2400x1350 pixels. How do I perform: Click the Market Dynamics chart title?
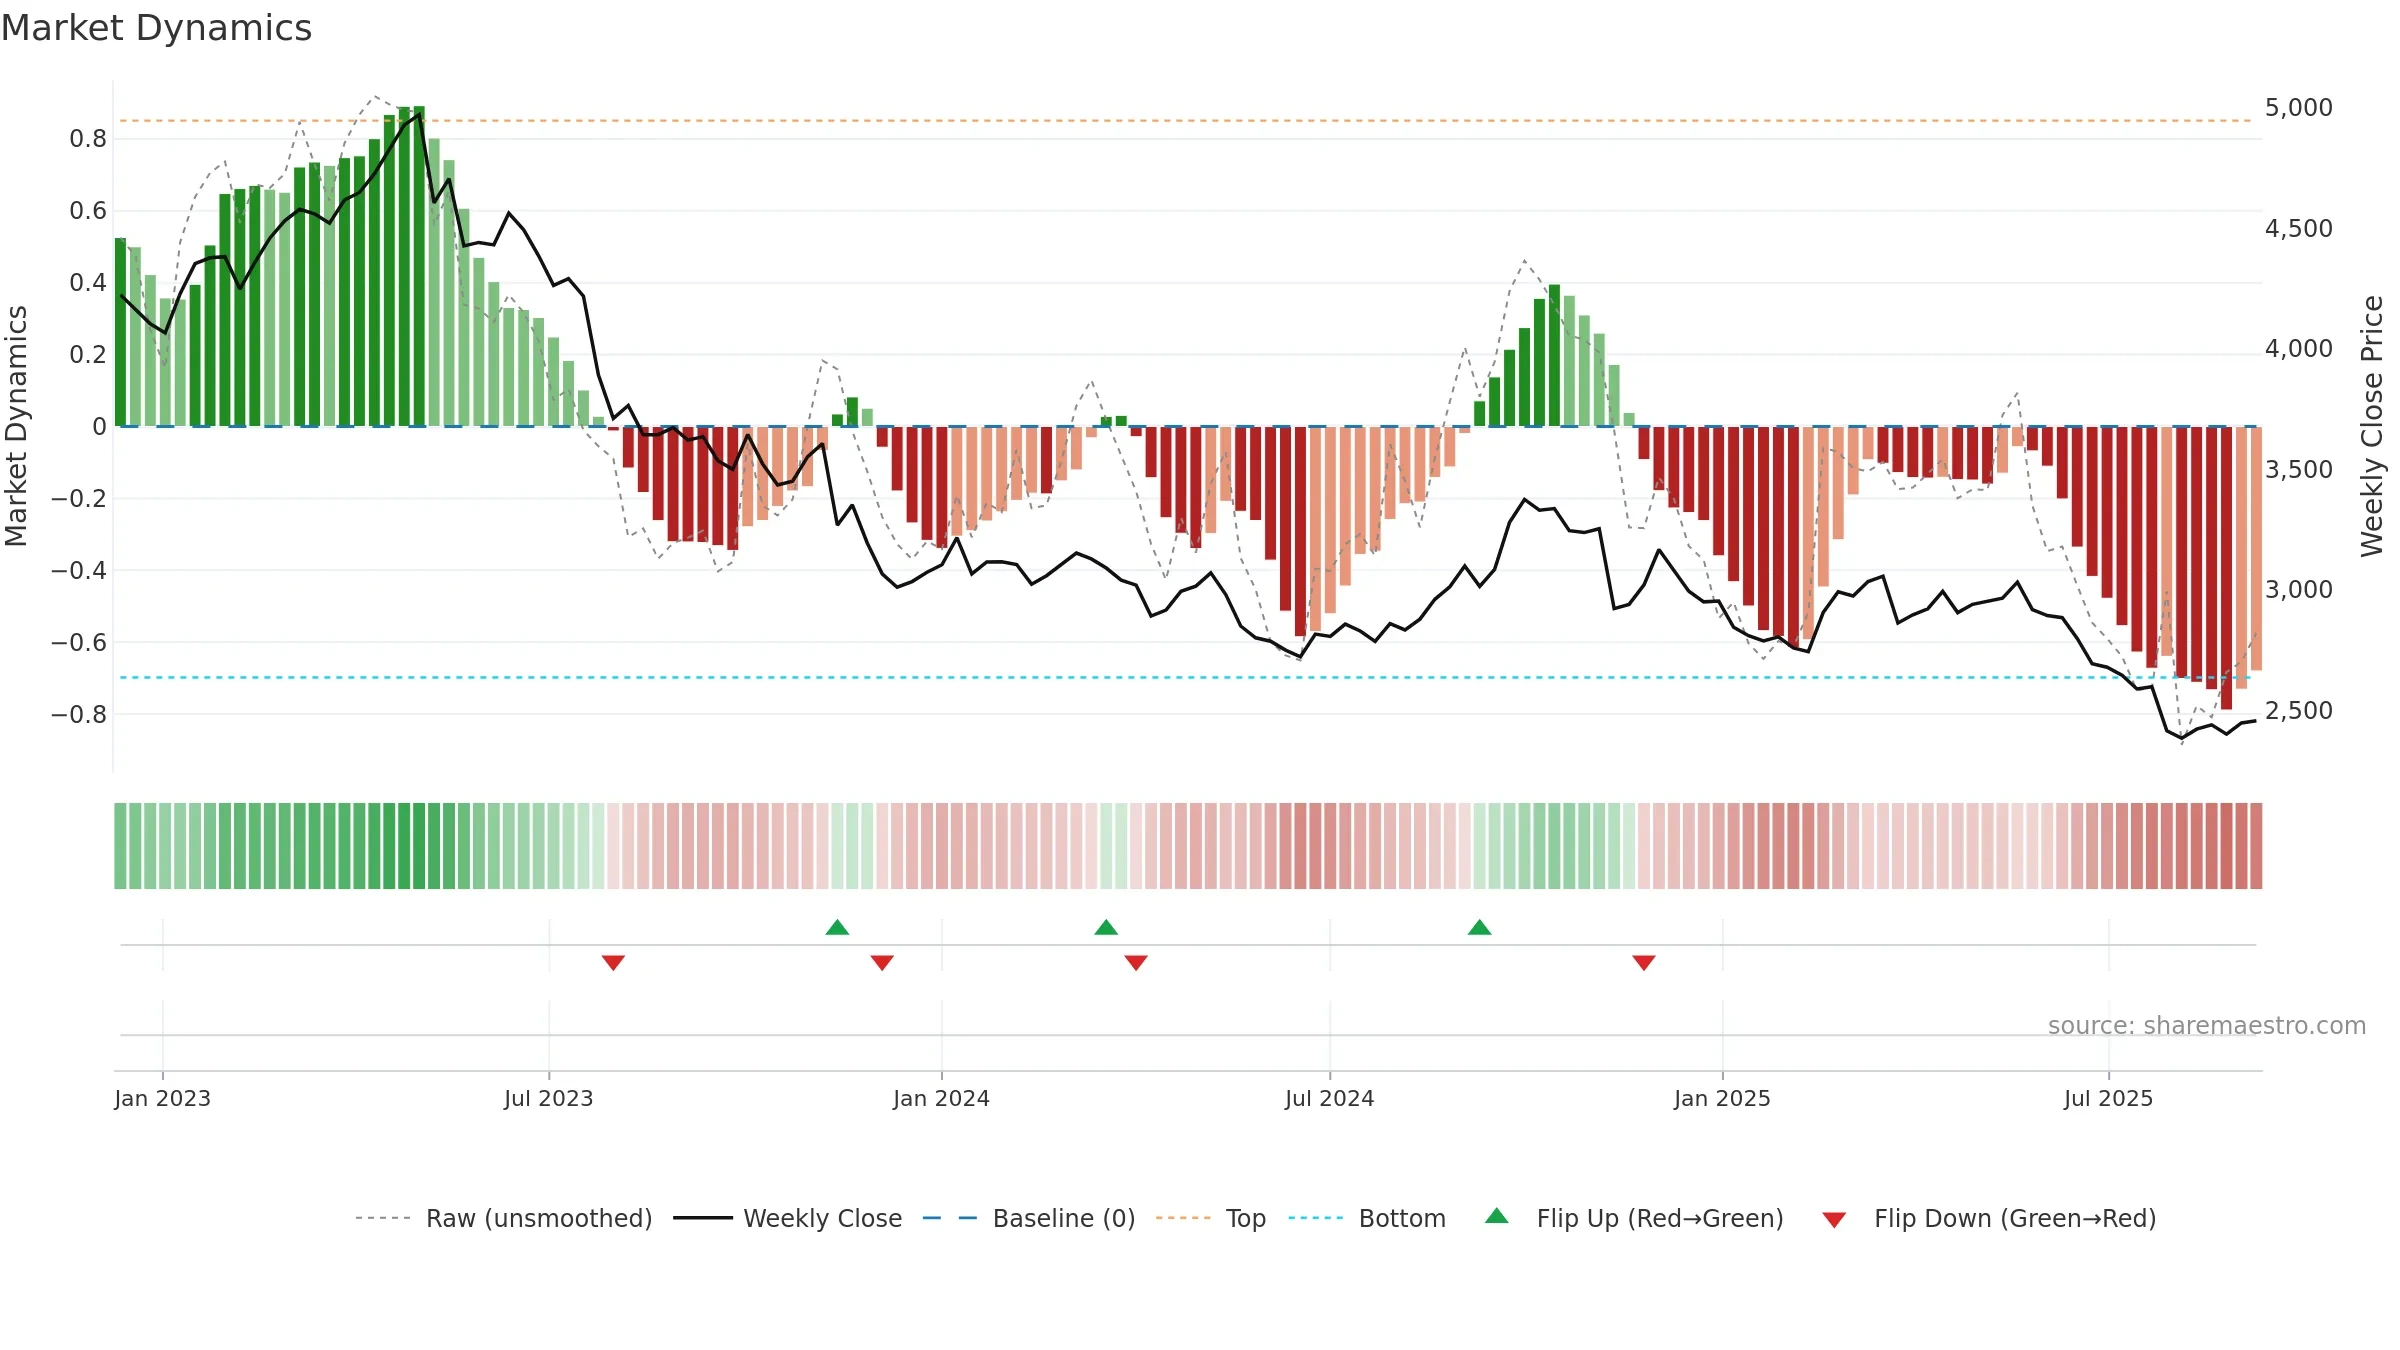point(156,28)
